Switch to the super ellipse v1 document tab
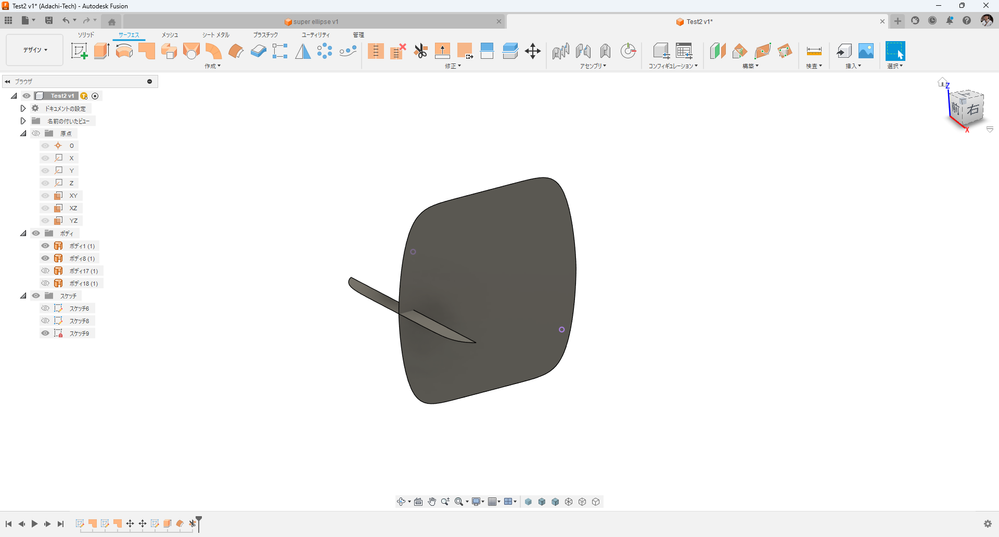The height and width of the screenshot is (537, 999). (x=315, y=22)
